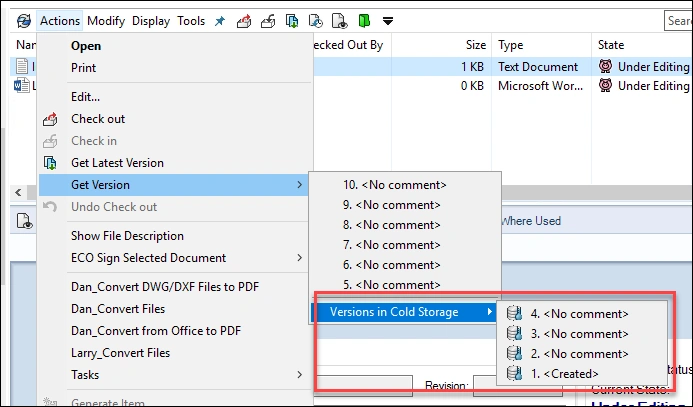This screenshot has width=693, height=407.
Task: Click the Get Latest Version toolbar icon
Action: pyautogui.click(x=291, y=21)
